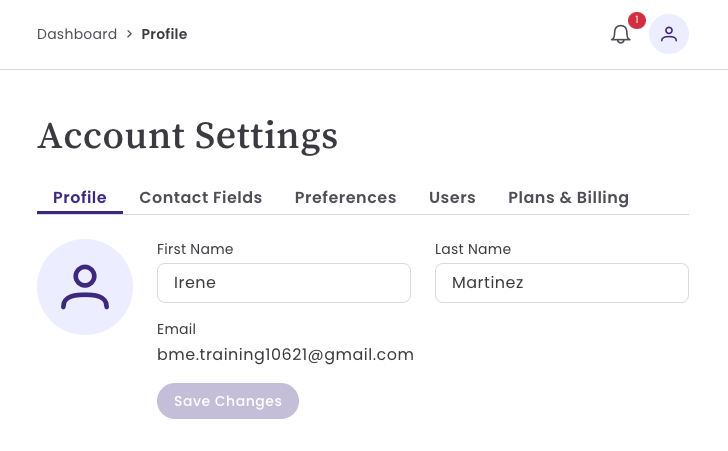This screenshot has height=451, width=728.
Task: Click the email address text
Action: tap(285, 354)
